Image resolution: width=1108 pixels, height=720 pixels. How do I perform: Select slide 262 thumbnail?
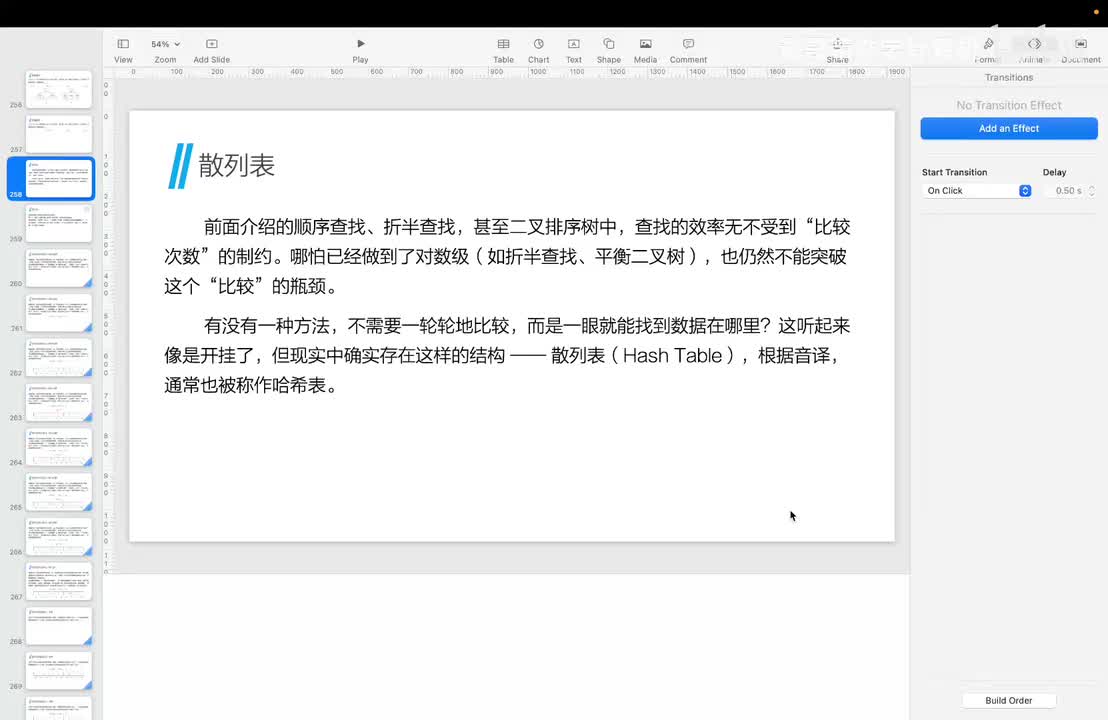click(59, 358)
